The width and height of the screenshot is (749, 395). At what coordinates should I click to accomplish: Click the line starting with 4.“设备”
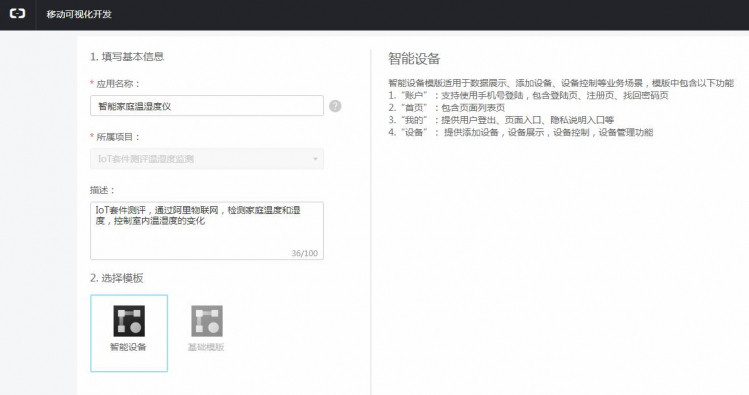click(x=520, y=132)
